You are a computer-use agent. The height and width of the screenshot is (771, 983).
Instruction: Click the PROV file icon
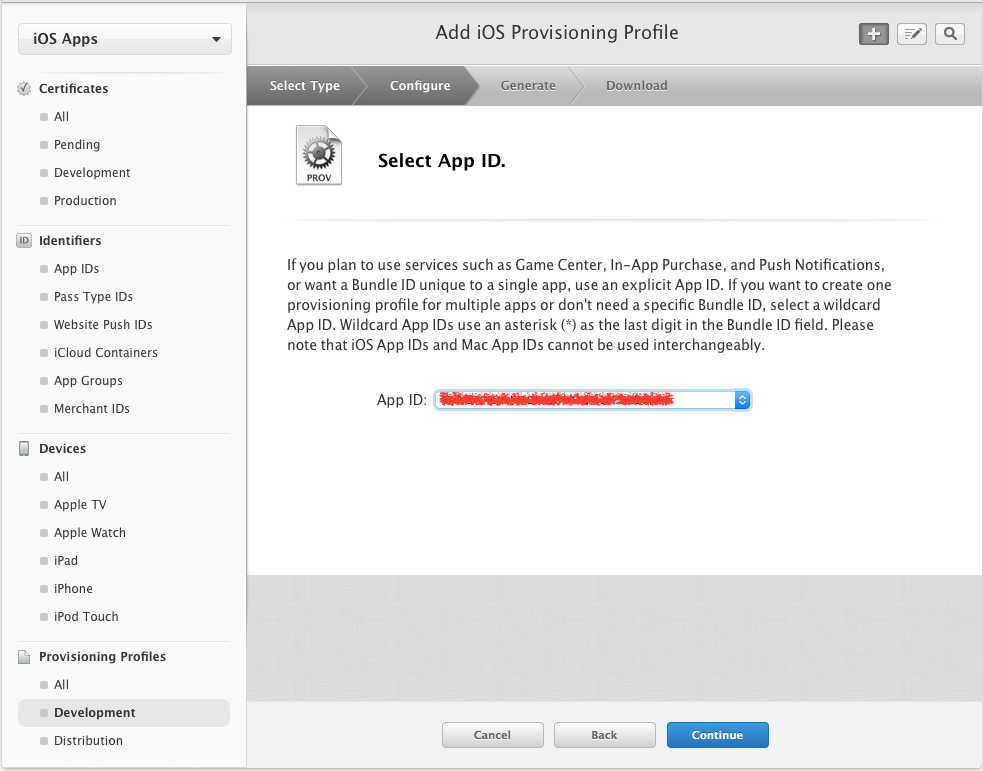pos(319,155)
